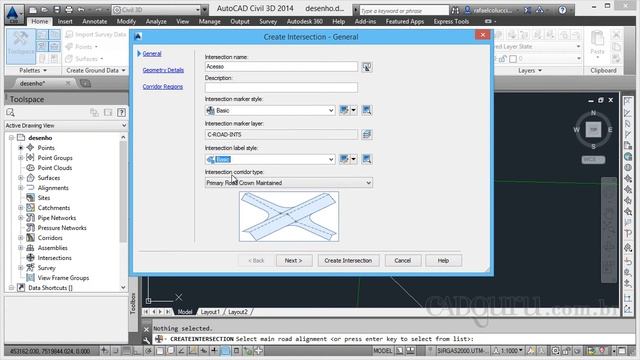Close the command line with X icon
Screen dimensions: 640x360
tap(146, 329)
